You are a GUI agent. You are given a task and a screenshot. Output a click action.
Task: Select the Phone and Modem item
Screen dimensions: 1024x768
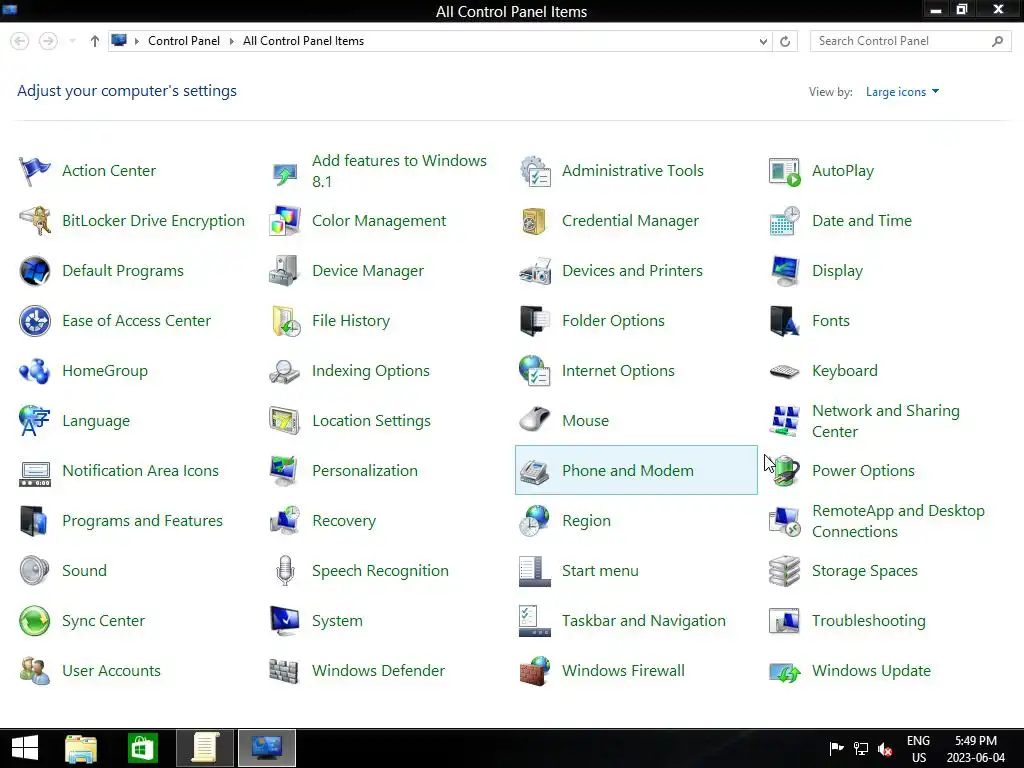636,470
